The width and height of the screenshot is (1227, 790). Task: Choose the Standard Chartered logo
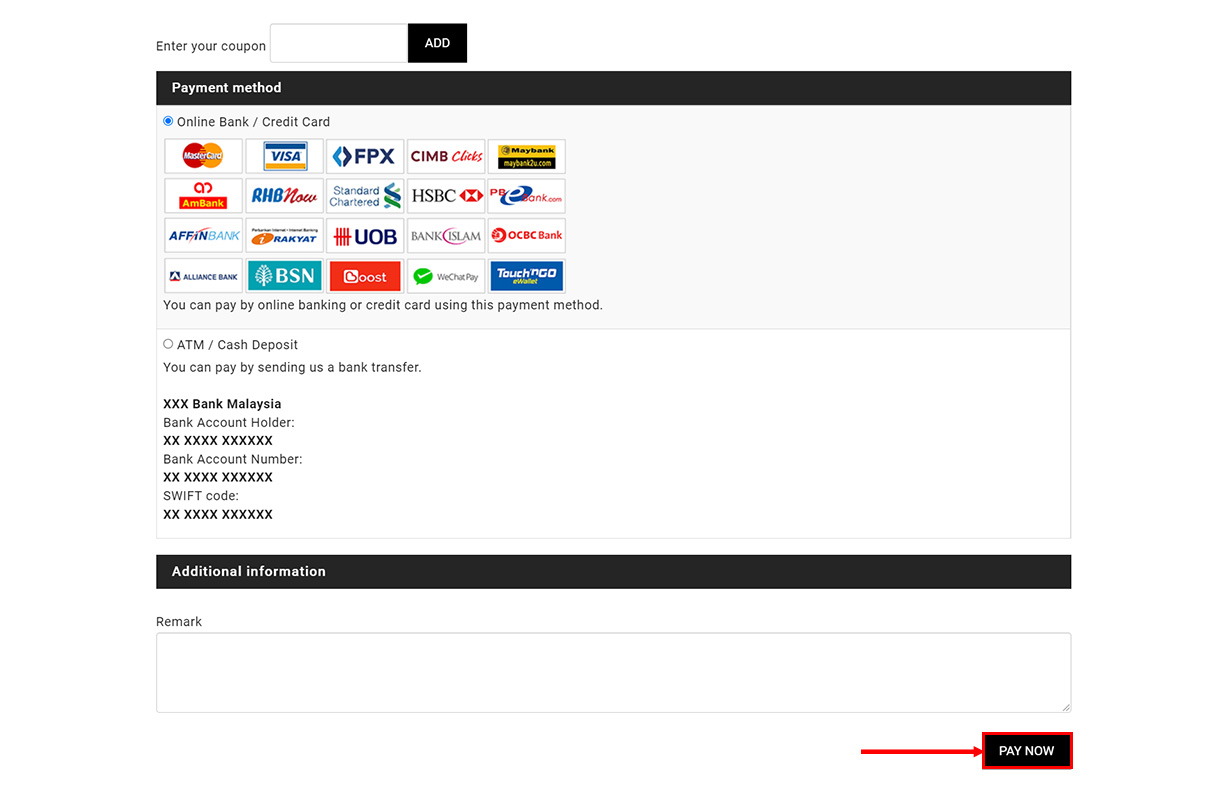[x=365, y=196]
